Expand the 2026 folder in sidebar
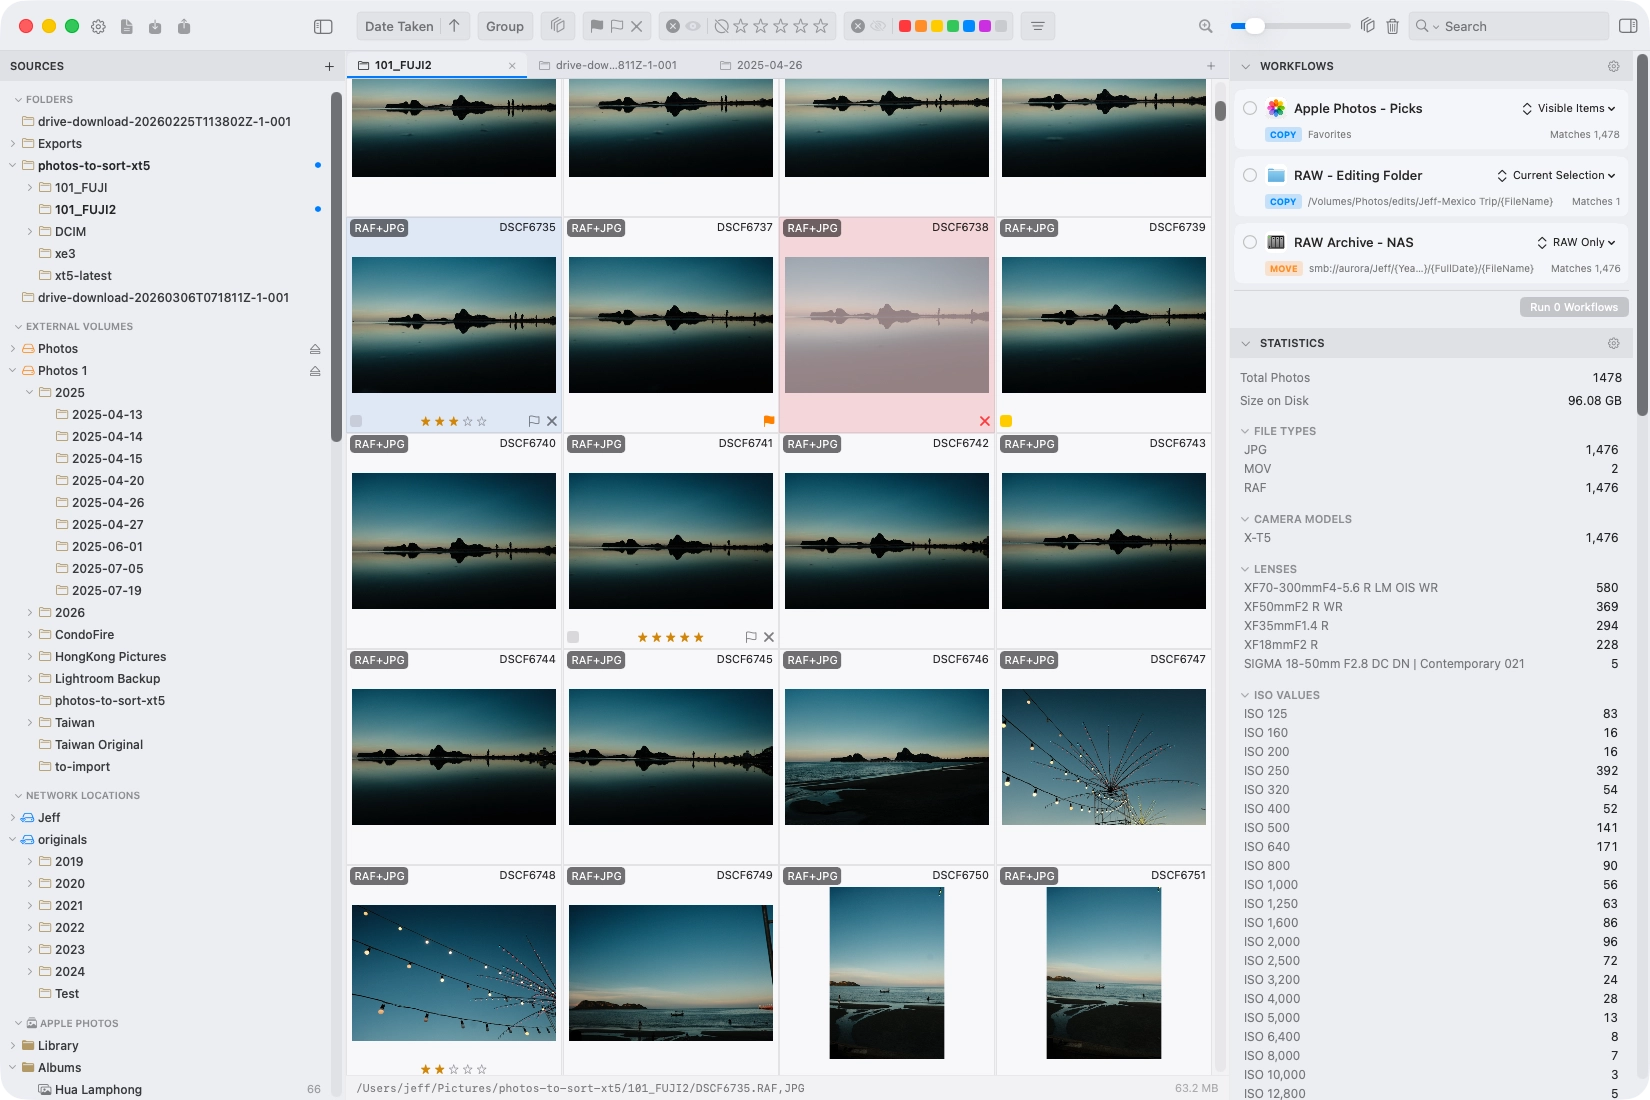 tap(30, 613)
